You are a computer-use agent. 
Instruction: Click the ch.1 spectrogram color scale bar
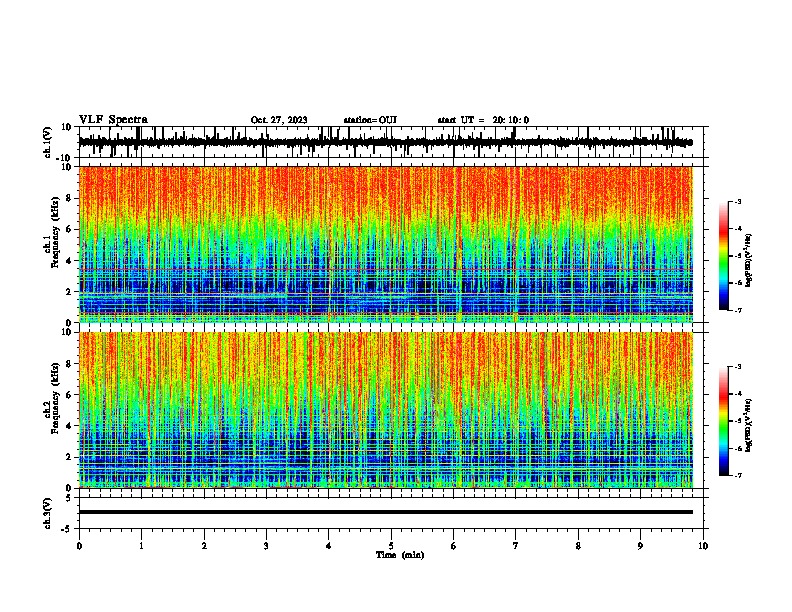click(x=724, y=256)
